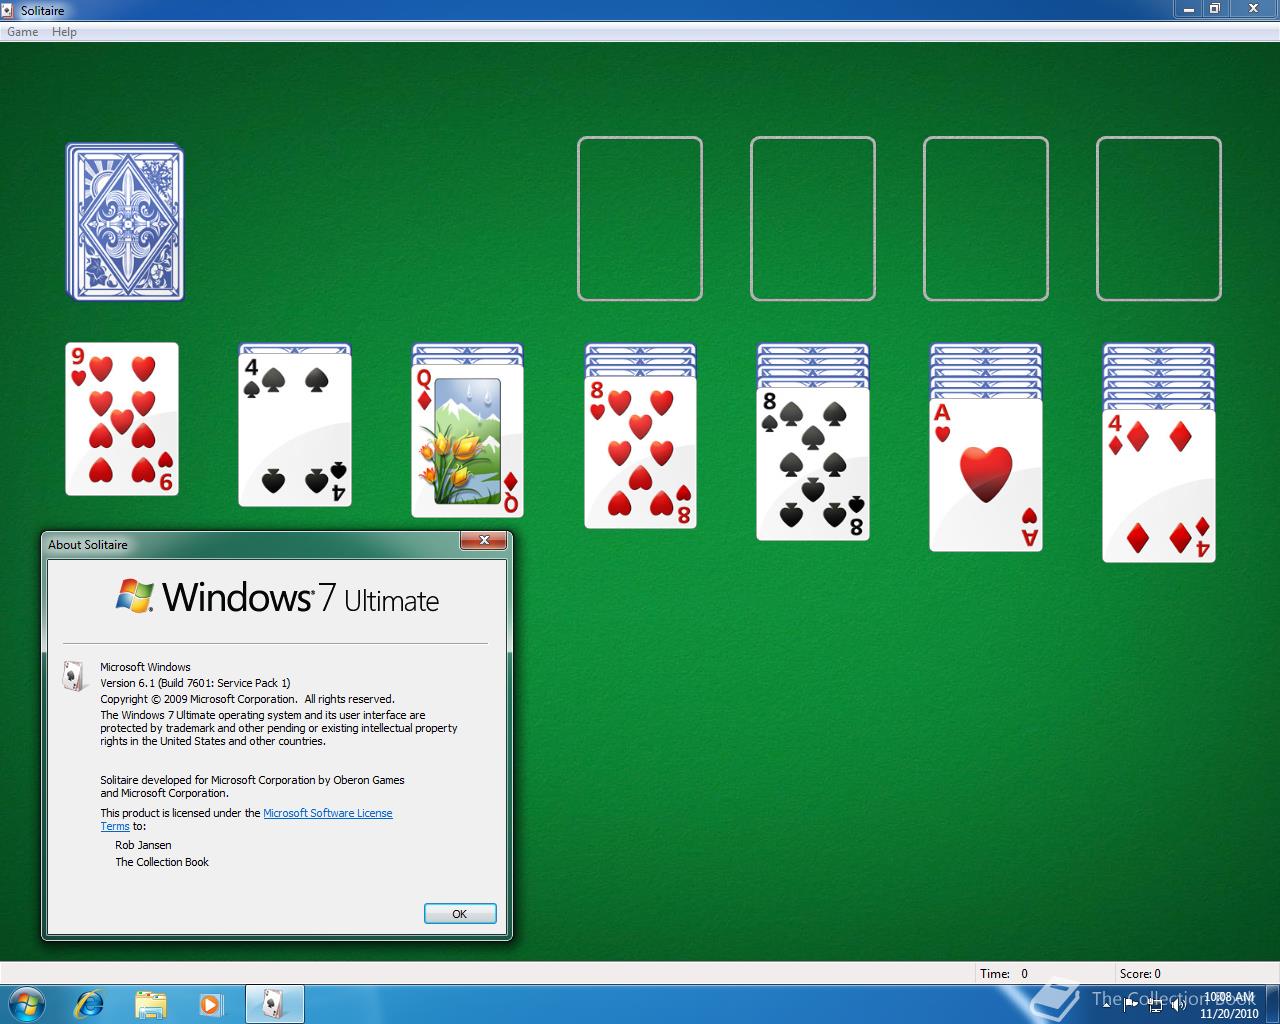Select the Ace of hearts card
This screenshot has width=1280, height=1024.
click(x=986, y=475)
